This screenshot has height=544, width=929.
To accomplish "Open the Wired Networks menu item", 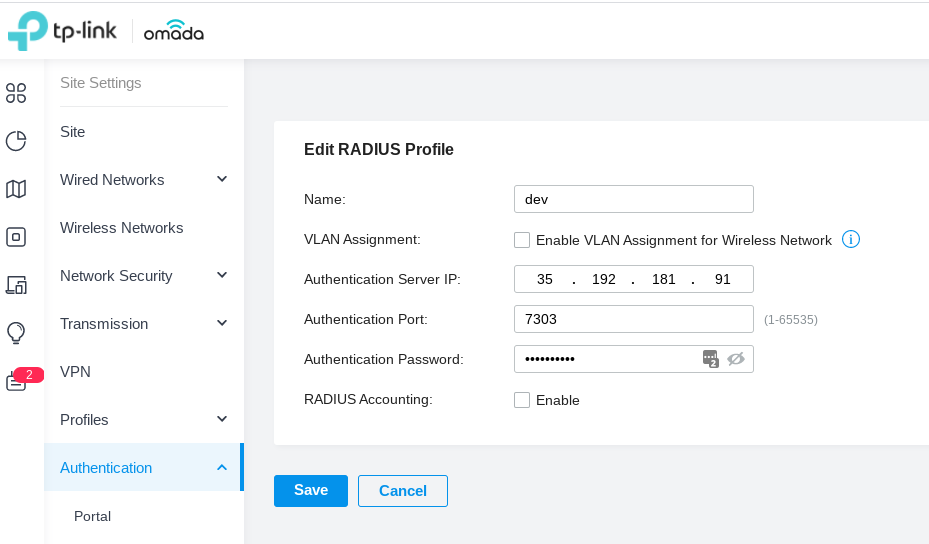I will (x=143, y=180).
